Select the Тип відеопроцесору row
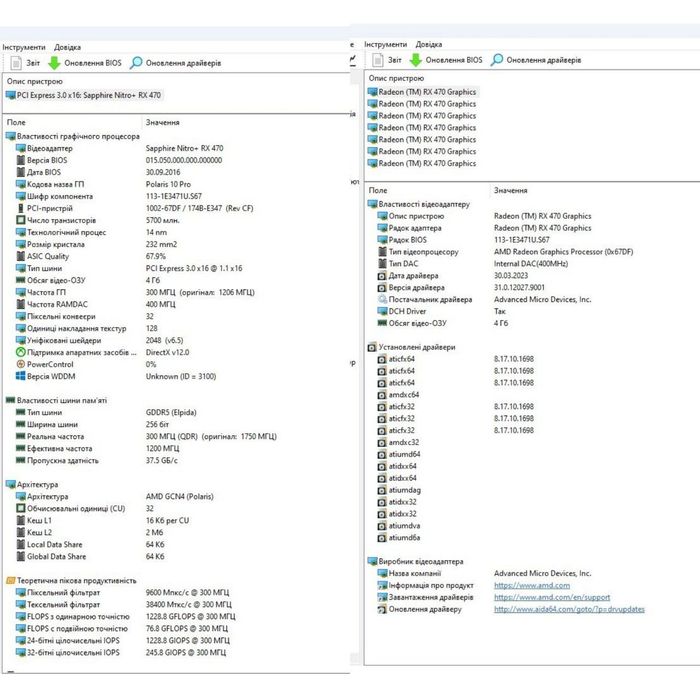 (x=506, y=252)
